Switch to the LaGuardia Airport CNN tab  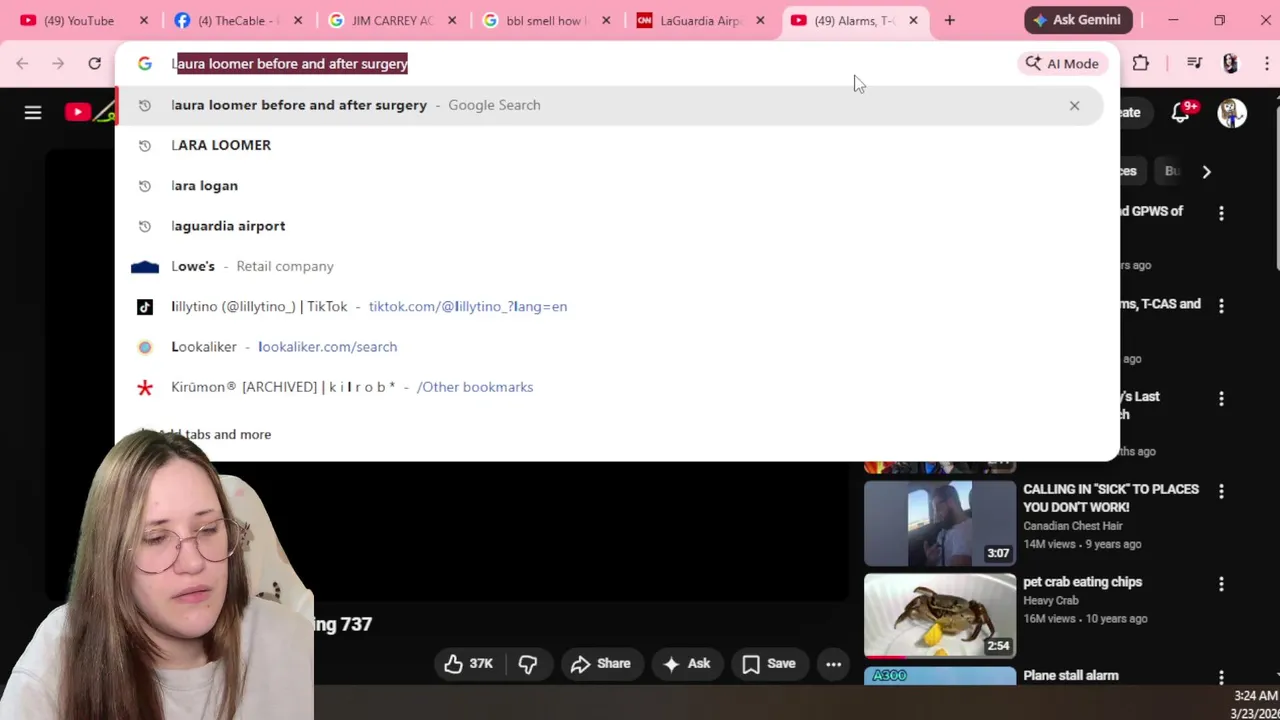(698, 20)
